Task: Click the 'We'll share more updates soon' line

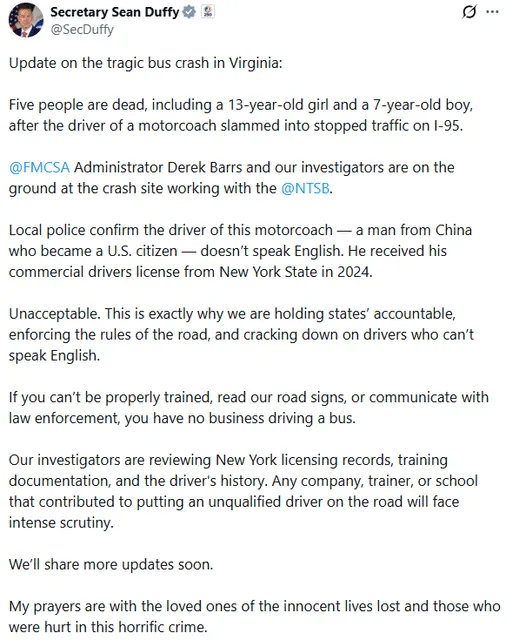Action: 111,564
